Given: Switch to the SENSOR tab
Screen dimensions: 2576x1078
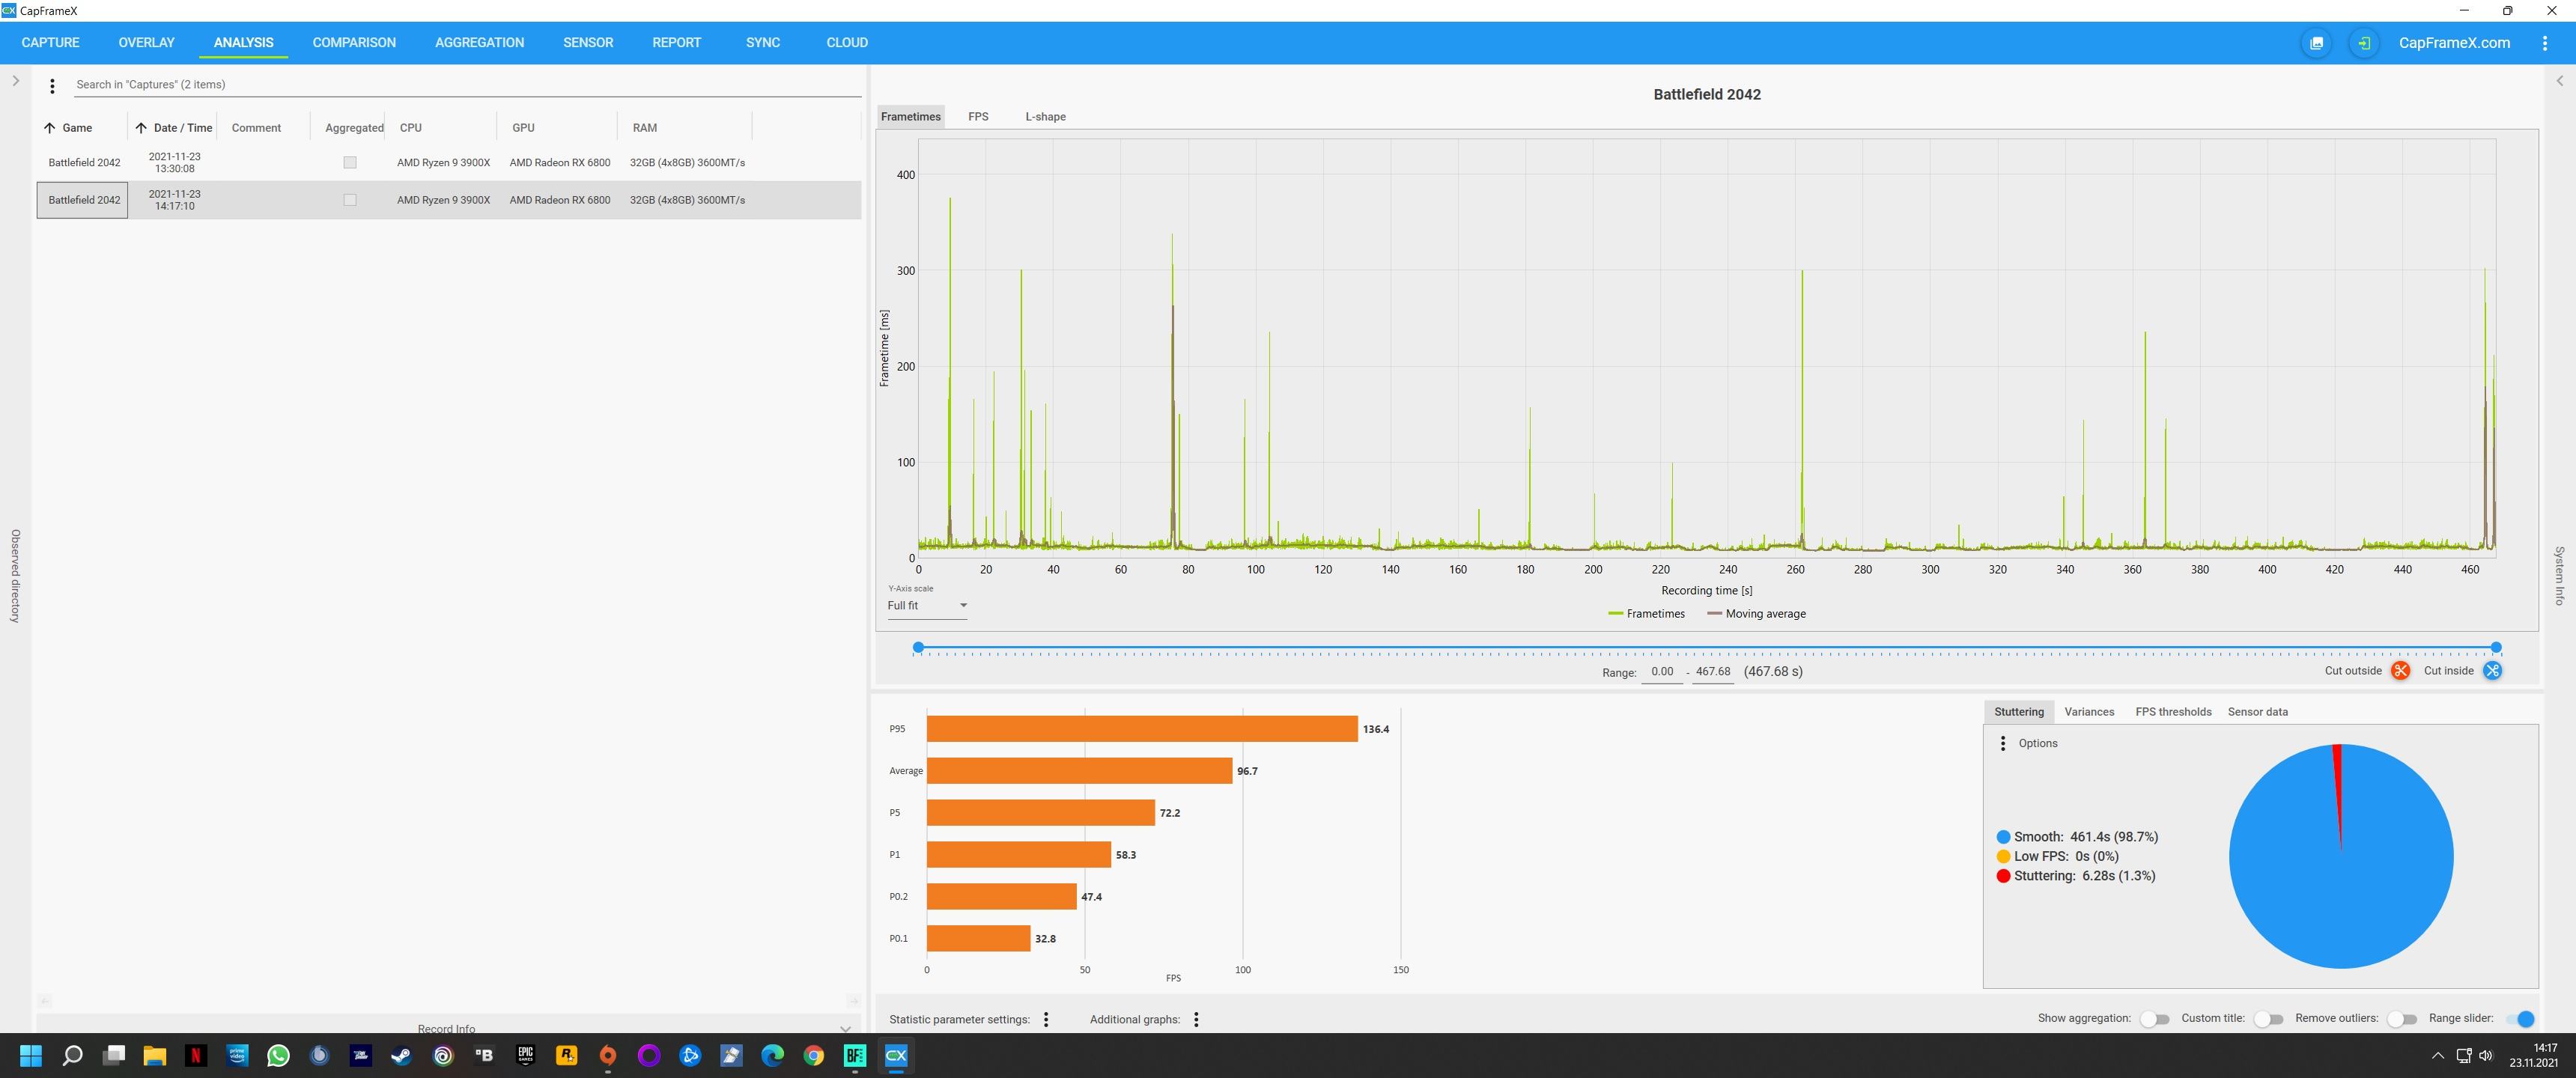Looking at the screenshot, I should tap(588, 43).
